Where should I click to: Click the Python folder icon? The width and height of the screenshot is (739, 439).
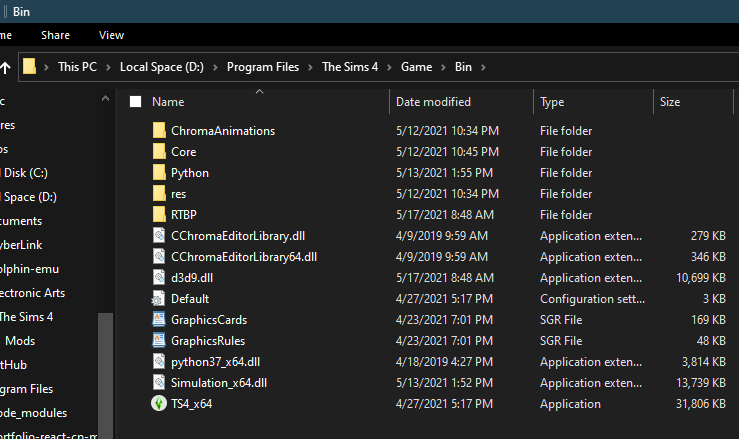159,173
